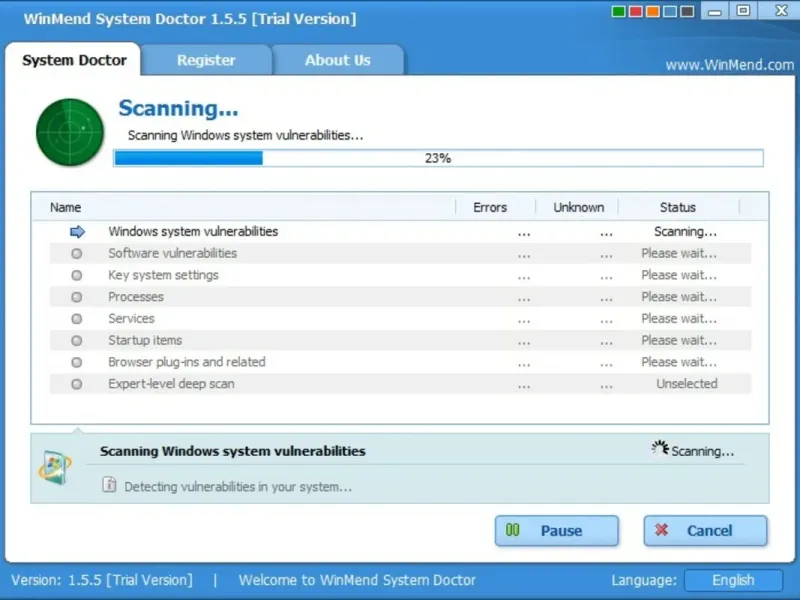Image resolution: width=800 pixels, height=600 pixels.
Task: Click the Version 1.5.5 Trial Version status text
Action: 102,580
